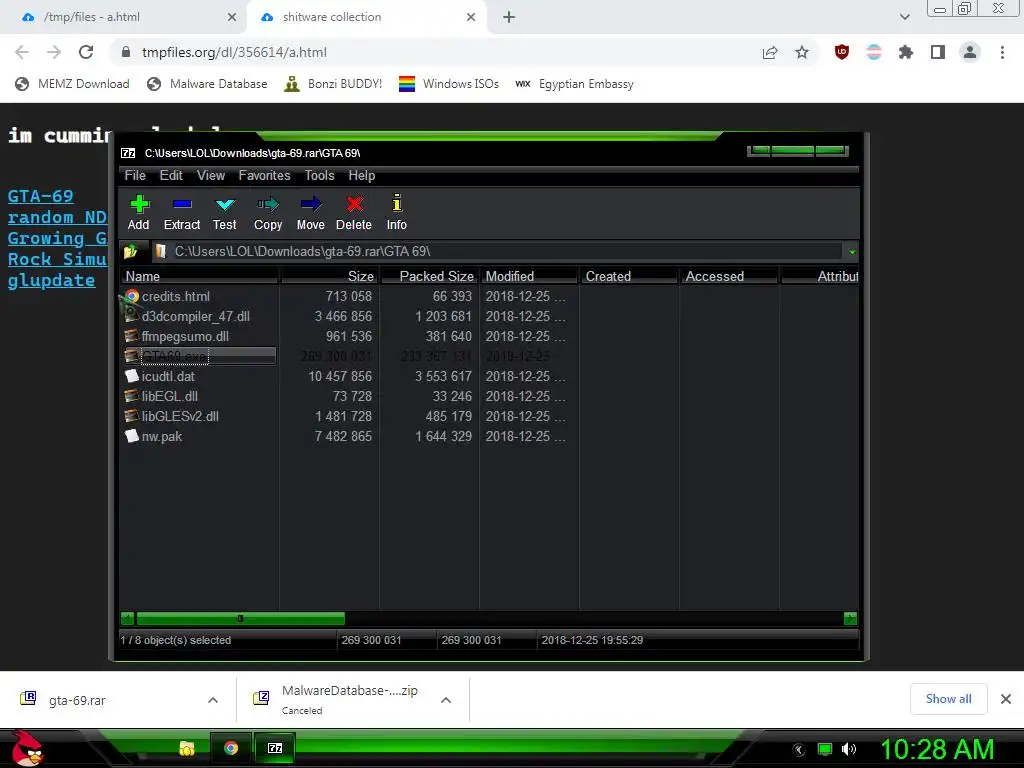The width and height of the screenshot is (1024, 768).
Task: Click the 7-Zip address path field
Action: pos(498,251)
